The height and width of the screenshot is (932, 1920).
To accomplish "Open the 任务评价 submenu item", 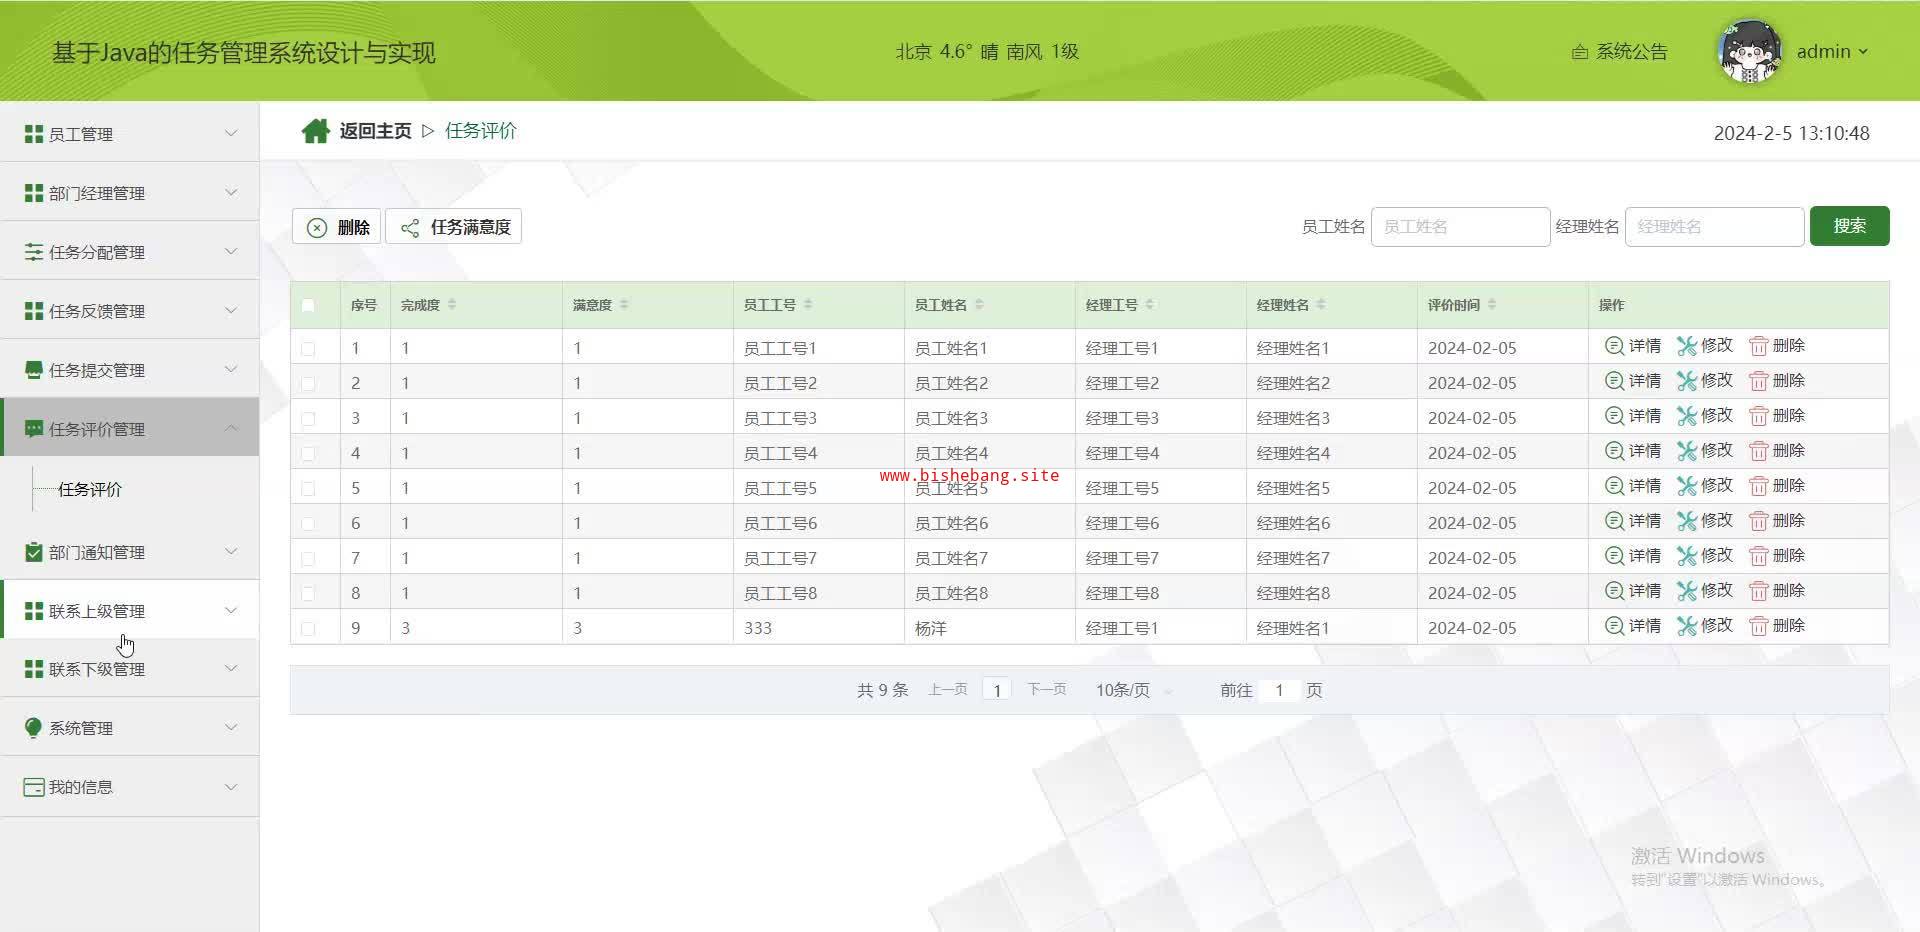I will (90, 489).
